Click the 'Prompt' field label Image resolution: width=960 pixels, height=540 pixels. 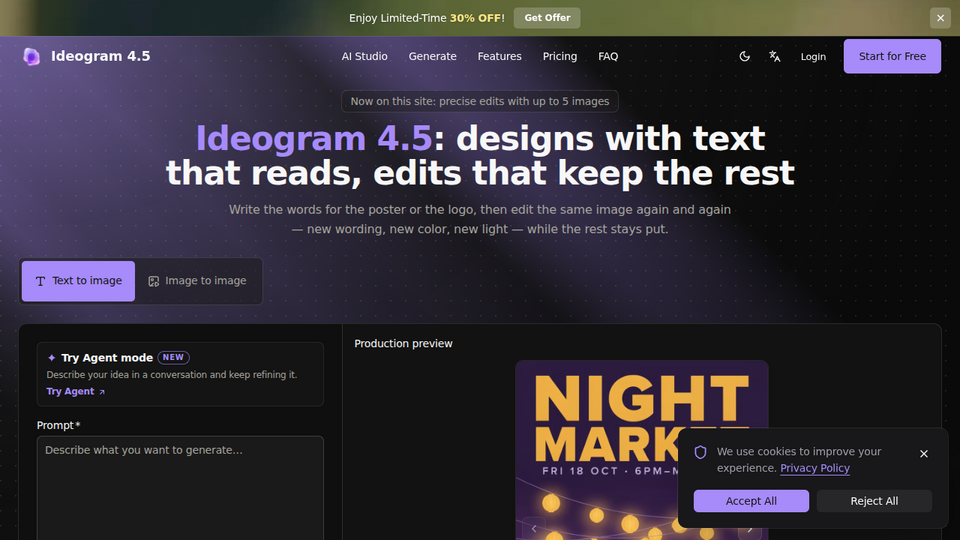[x=58, y=426]
